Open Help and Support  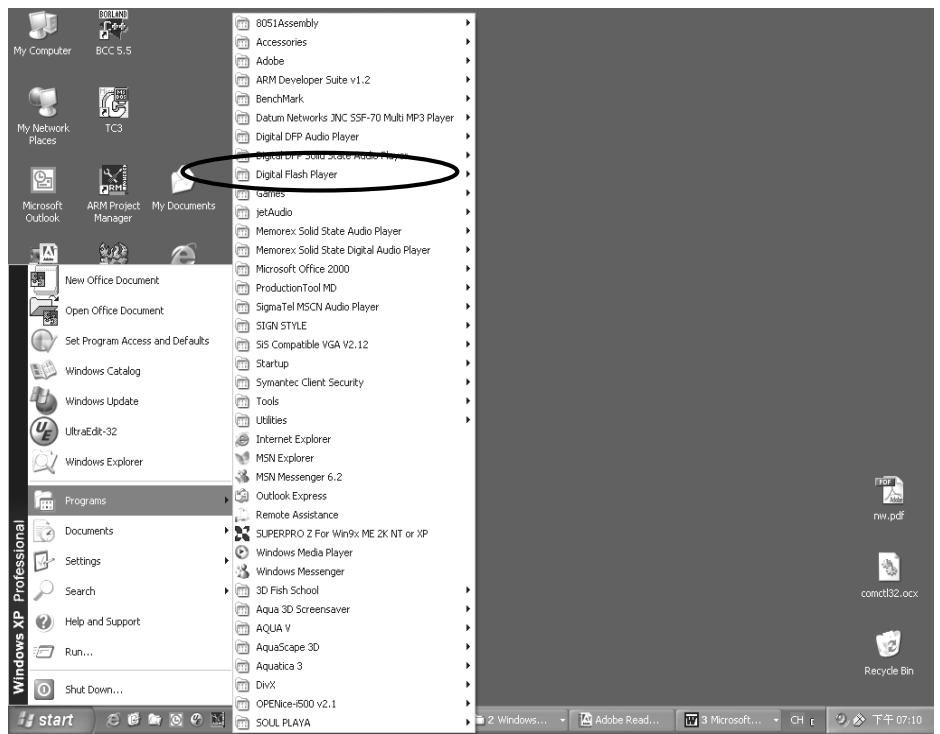[x=130, y=622]
